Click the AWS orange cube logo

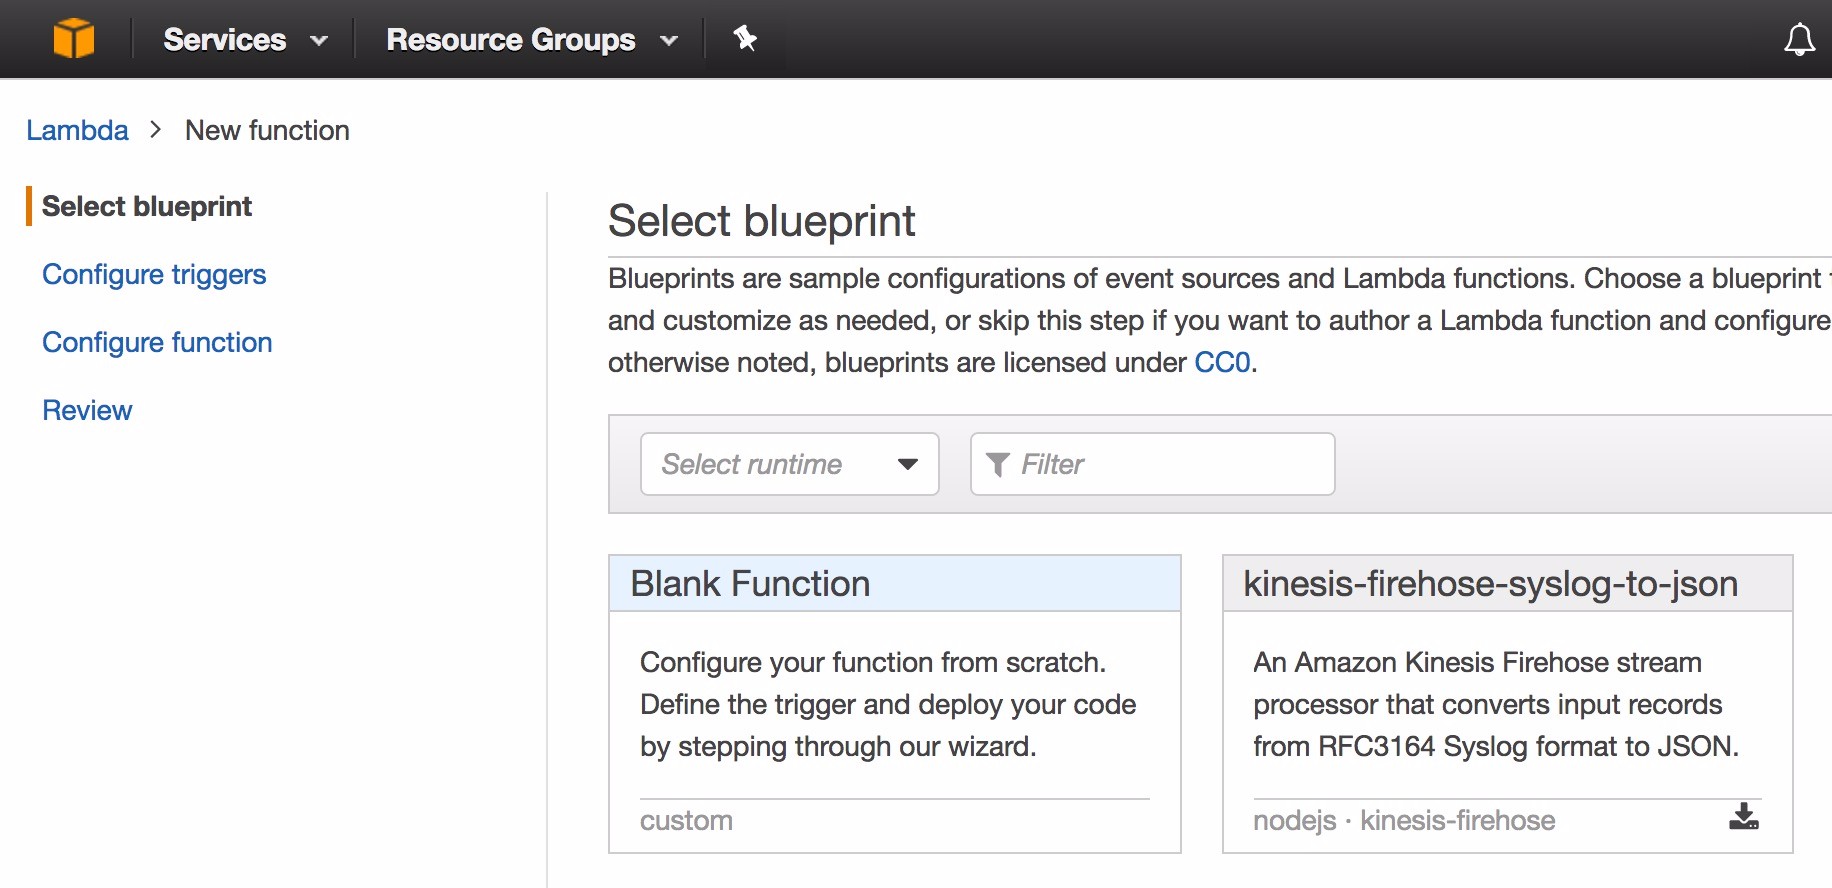coord(74,39)
